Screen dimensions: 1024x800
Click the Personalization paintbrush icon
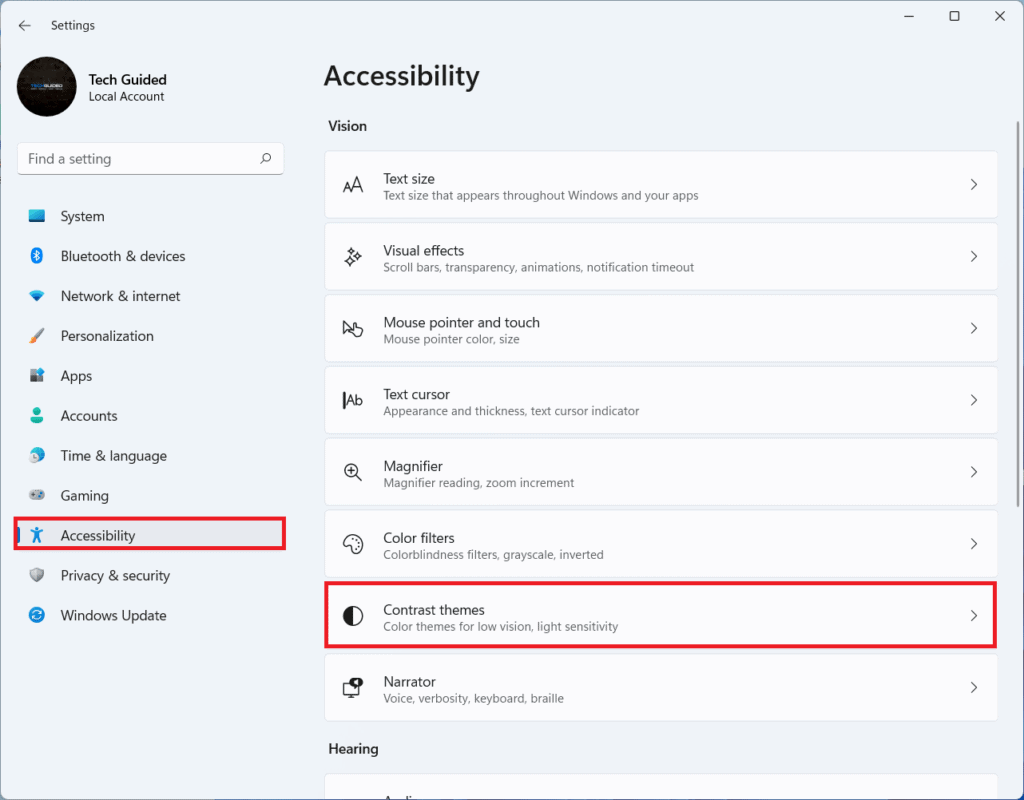(37, 336)
